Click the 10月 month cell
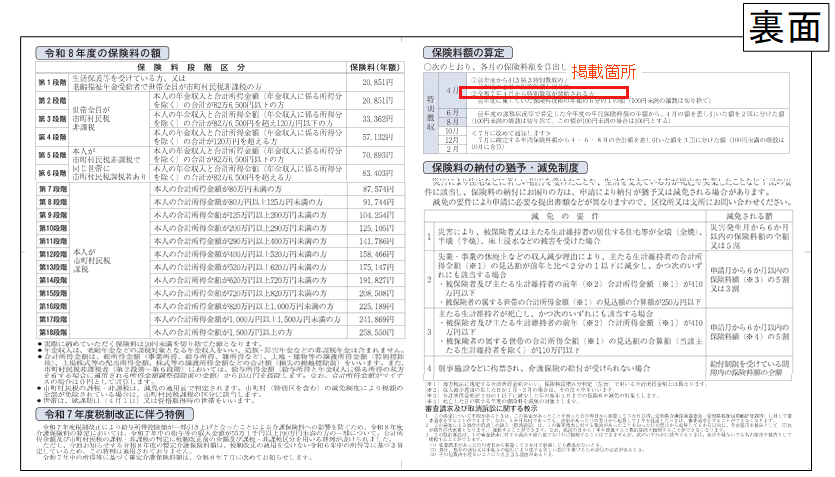This screenshot has width=835, height=477. tap(453, 131)
